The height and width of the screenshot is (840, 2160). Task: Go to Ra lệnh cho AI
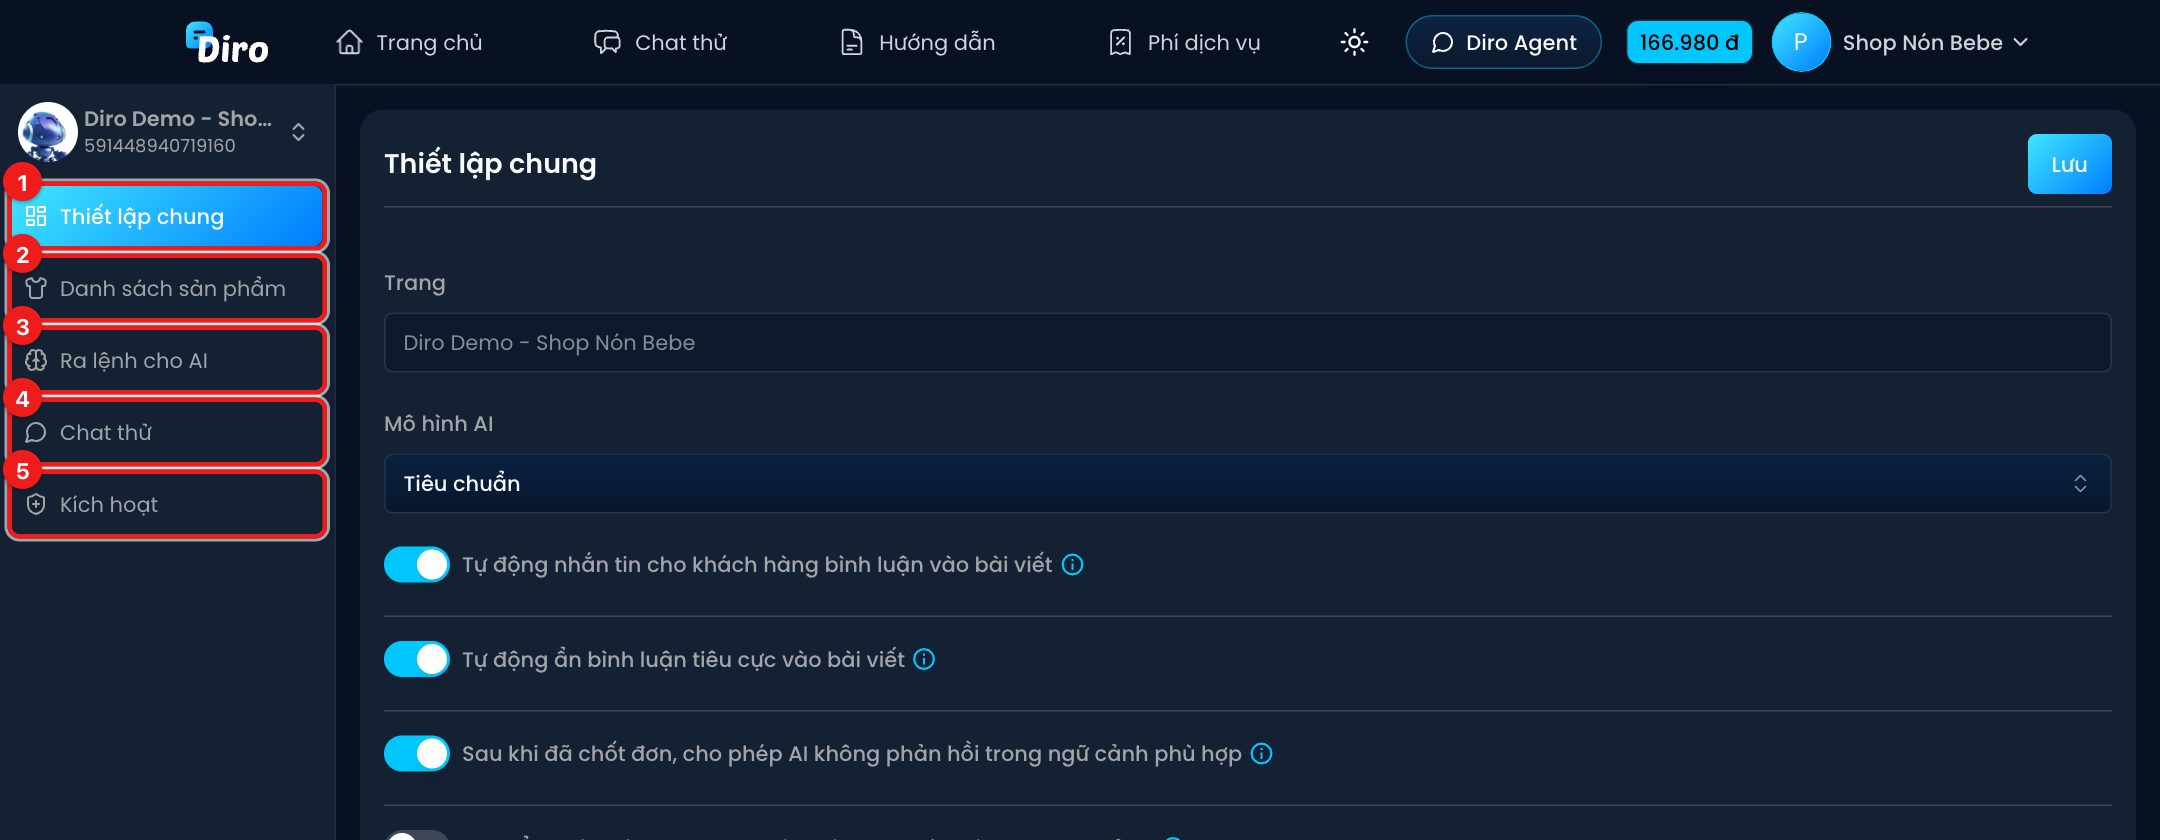tap(167, 360)
